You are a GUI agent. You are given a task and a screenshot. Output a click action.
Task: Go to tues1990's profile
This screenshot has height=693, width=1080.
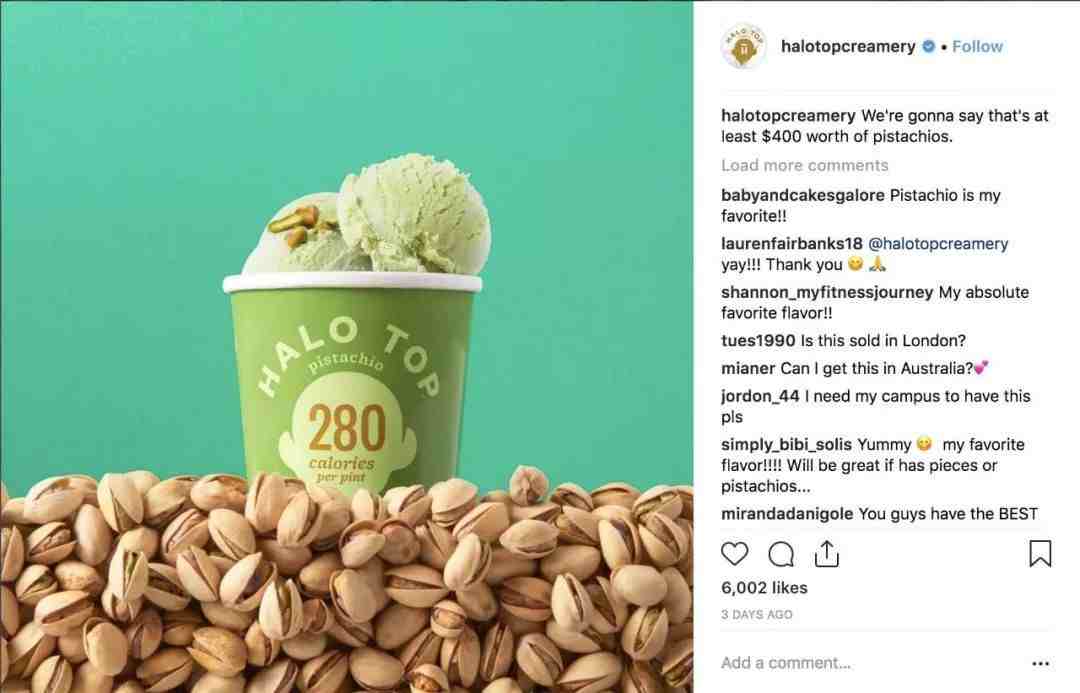(758, 340)
